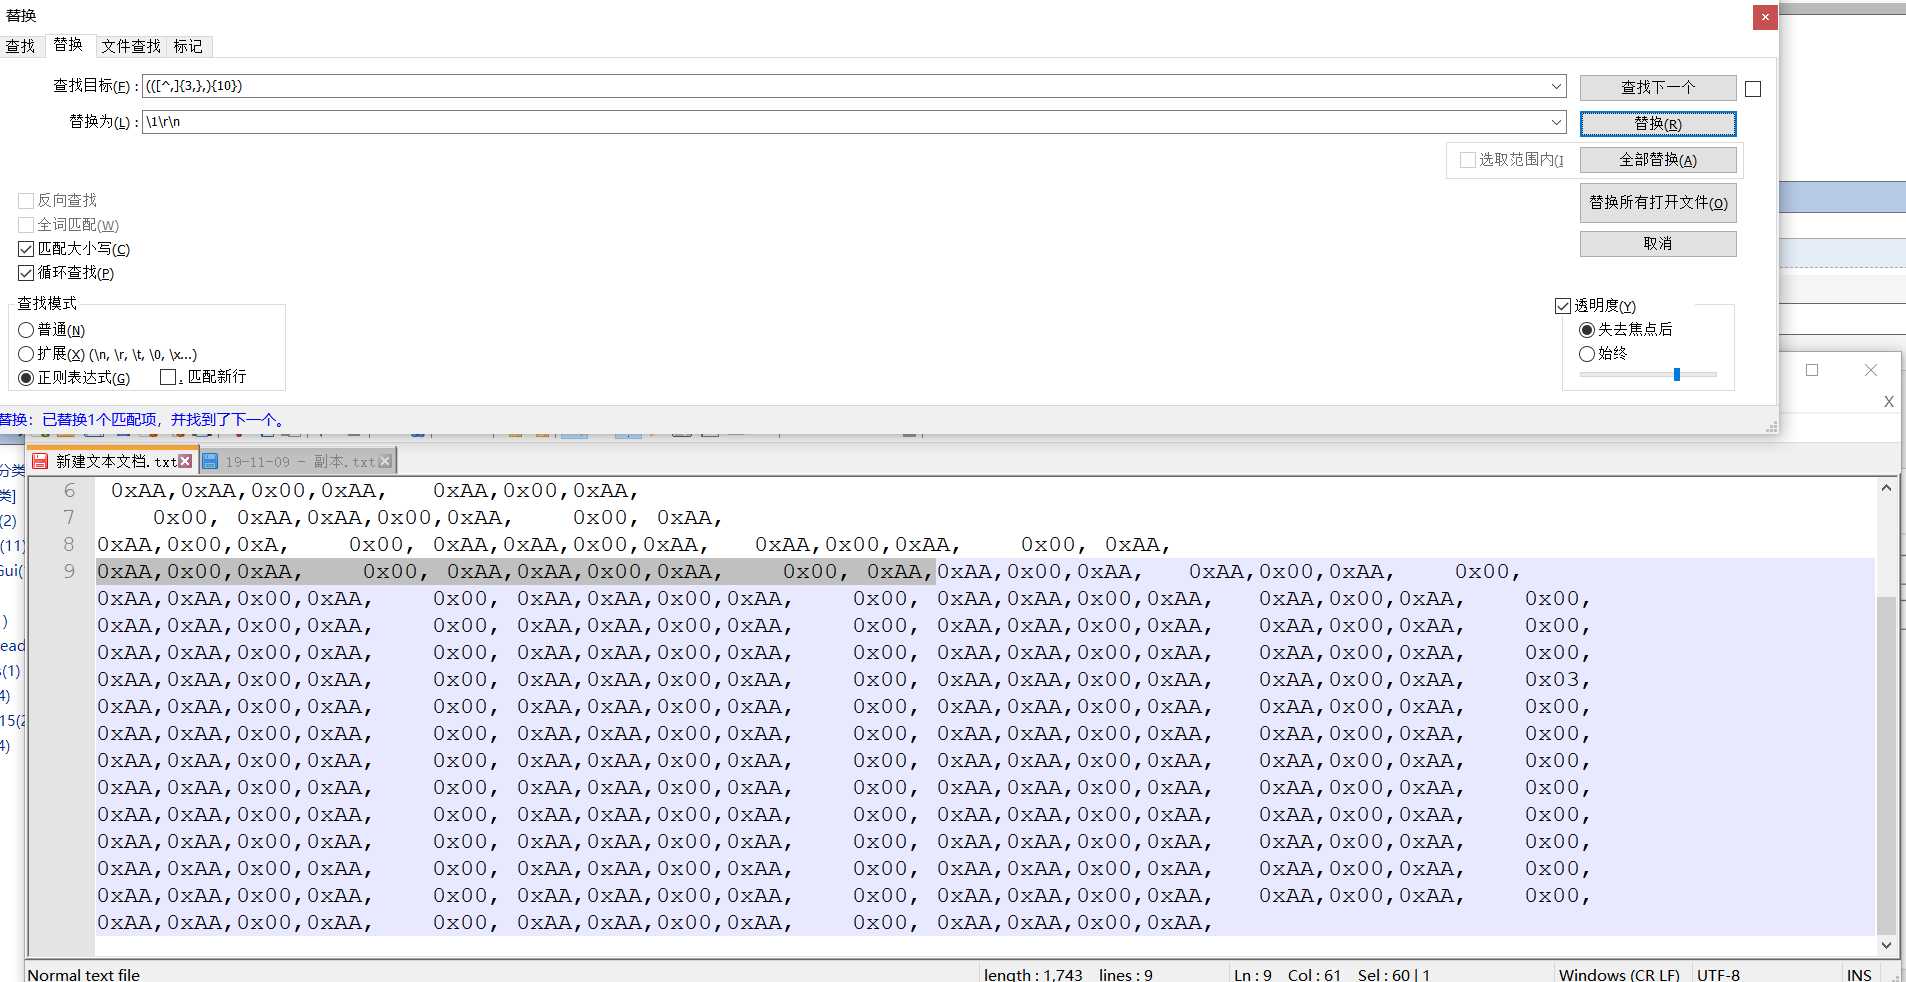Viewport: 1906px width, 982px height.
Task: Close the 替换 dialog with red X
Action: (1765, 17)
